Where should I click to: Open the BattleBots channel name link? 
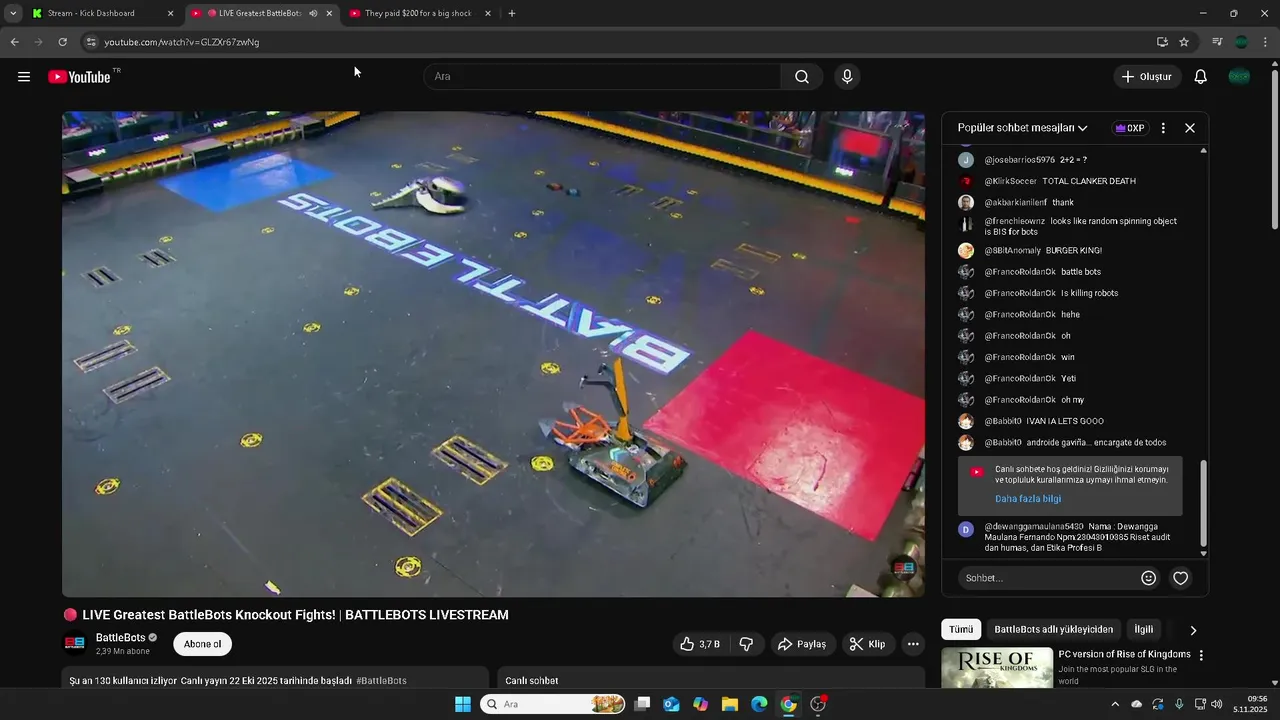tap(120, 637)
